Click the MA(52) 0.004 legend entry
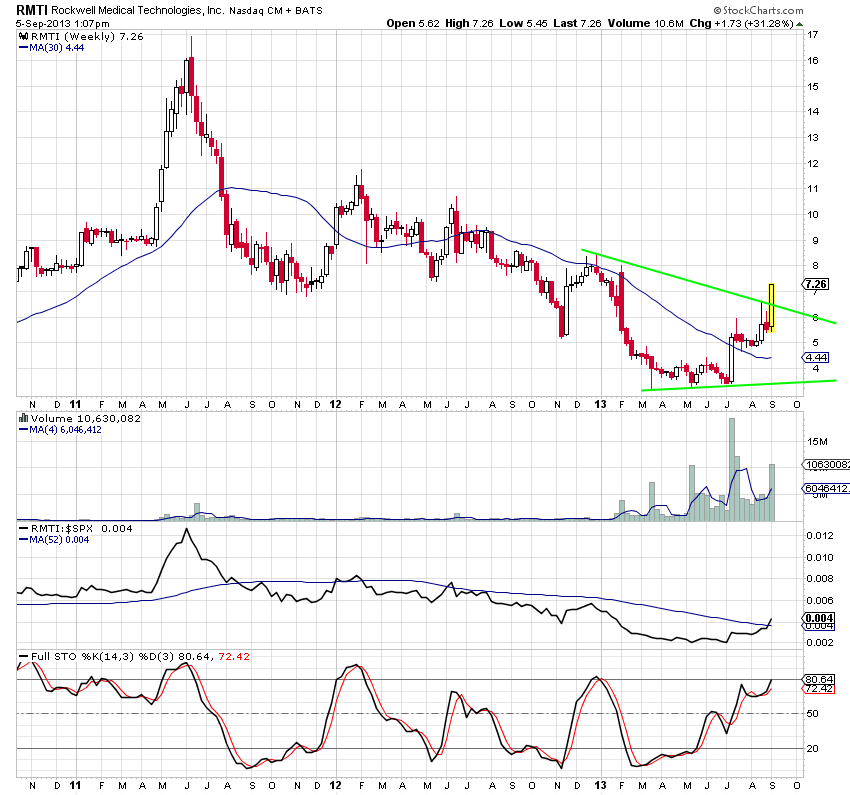850x795 pixels. coord(54,540)
